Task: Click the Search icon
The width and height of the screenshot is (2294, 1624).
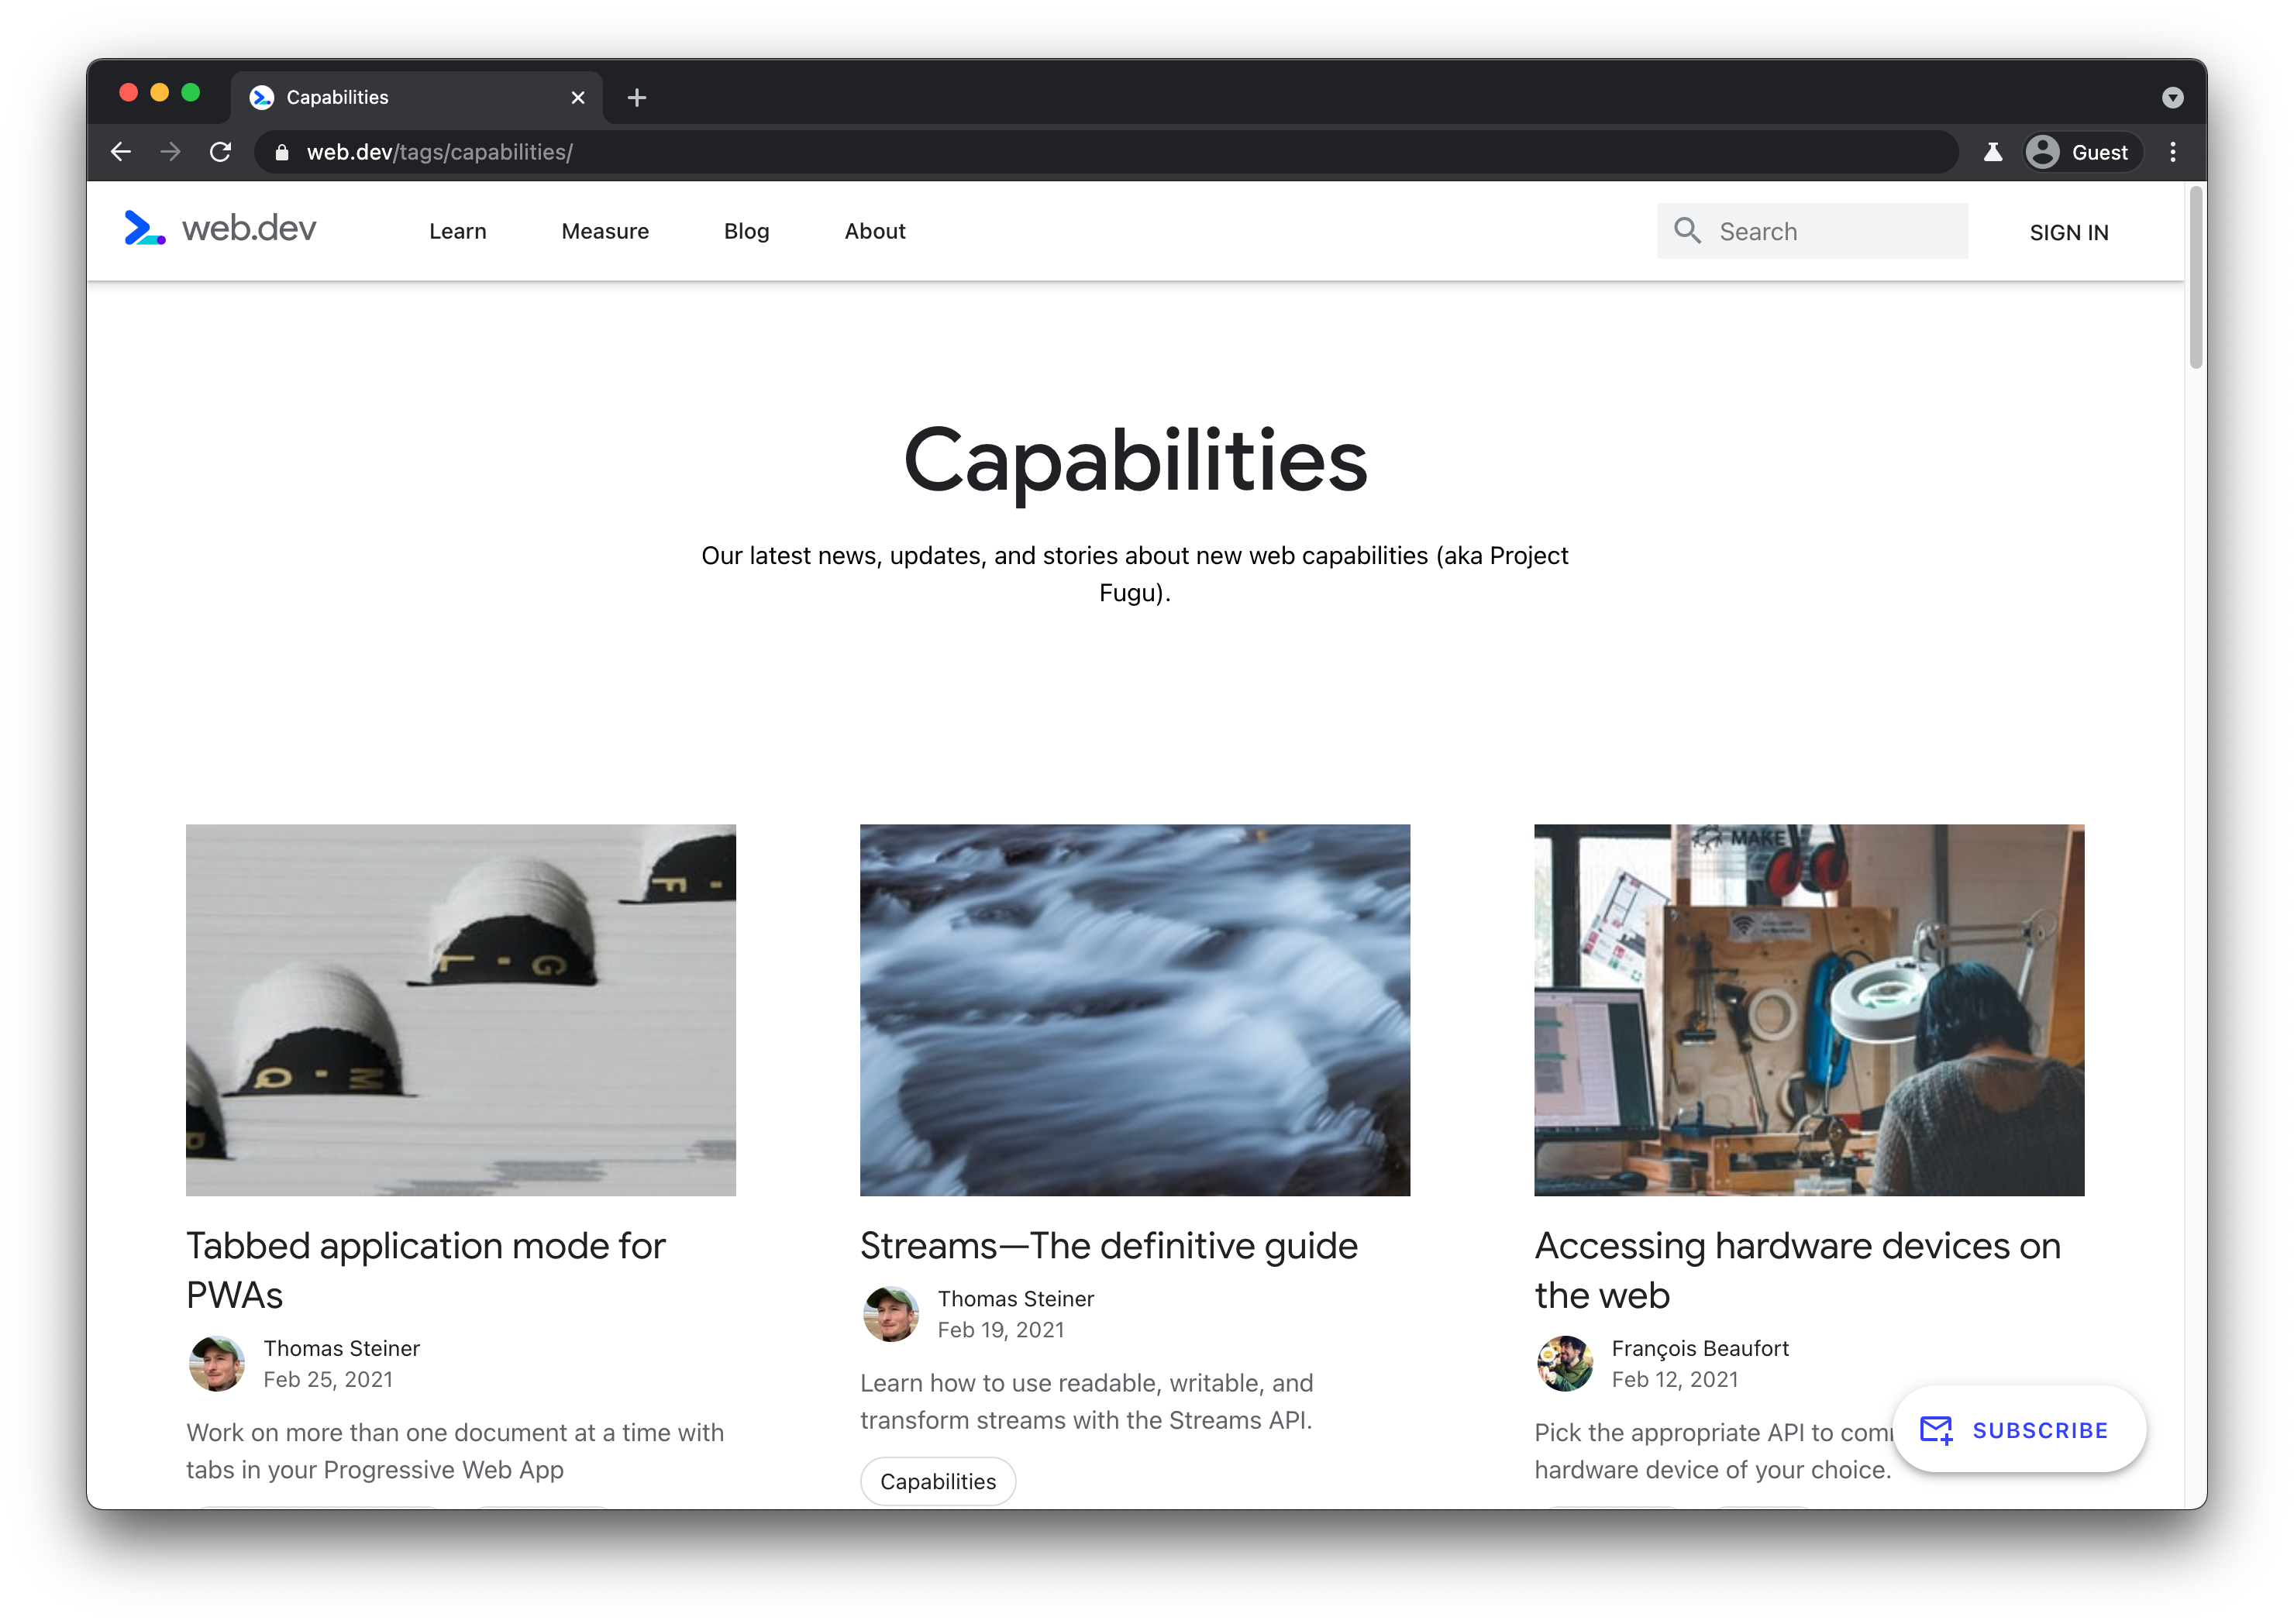Action: click(x=1687, y=230)
